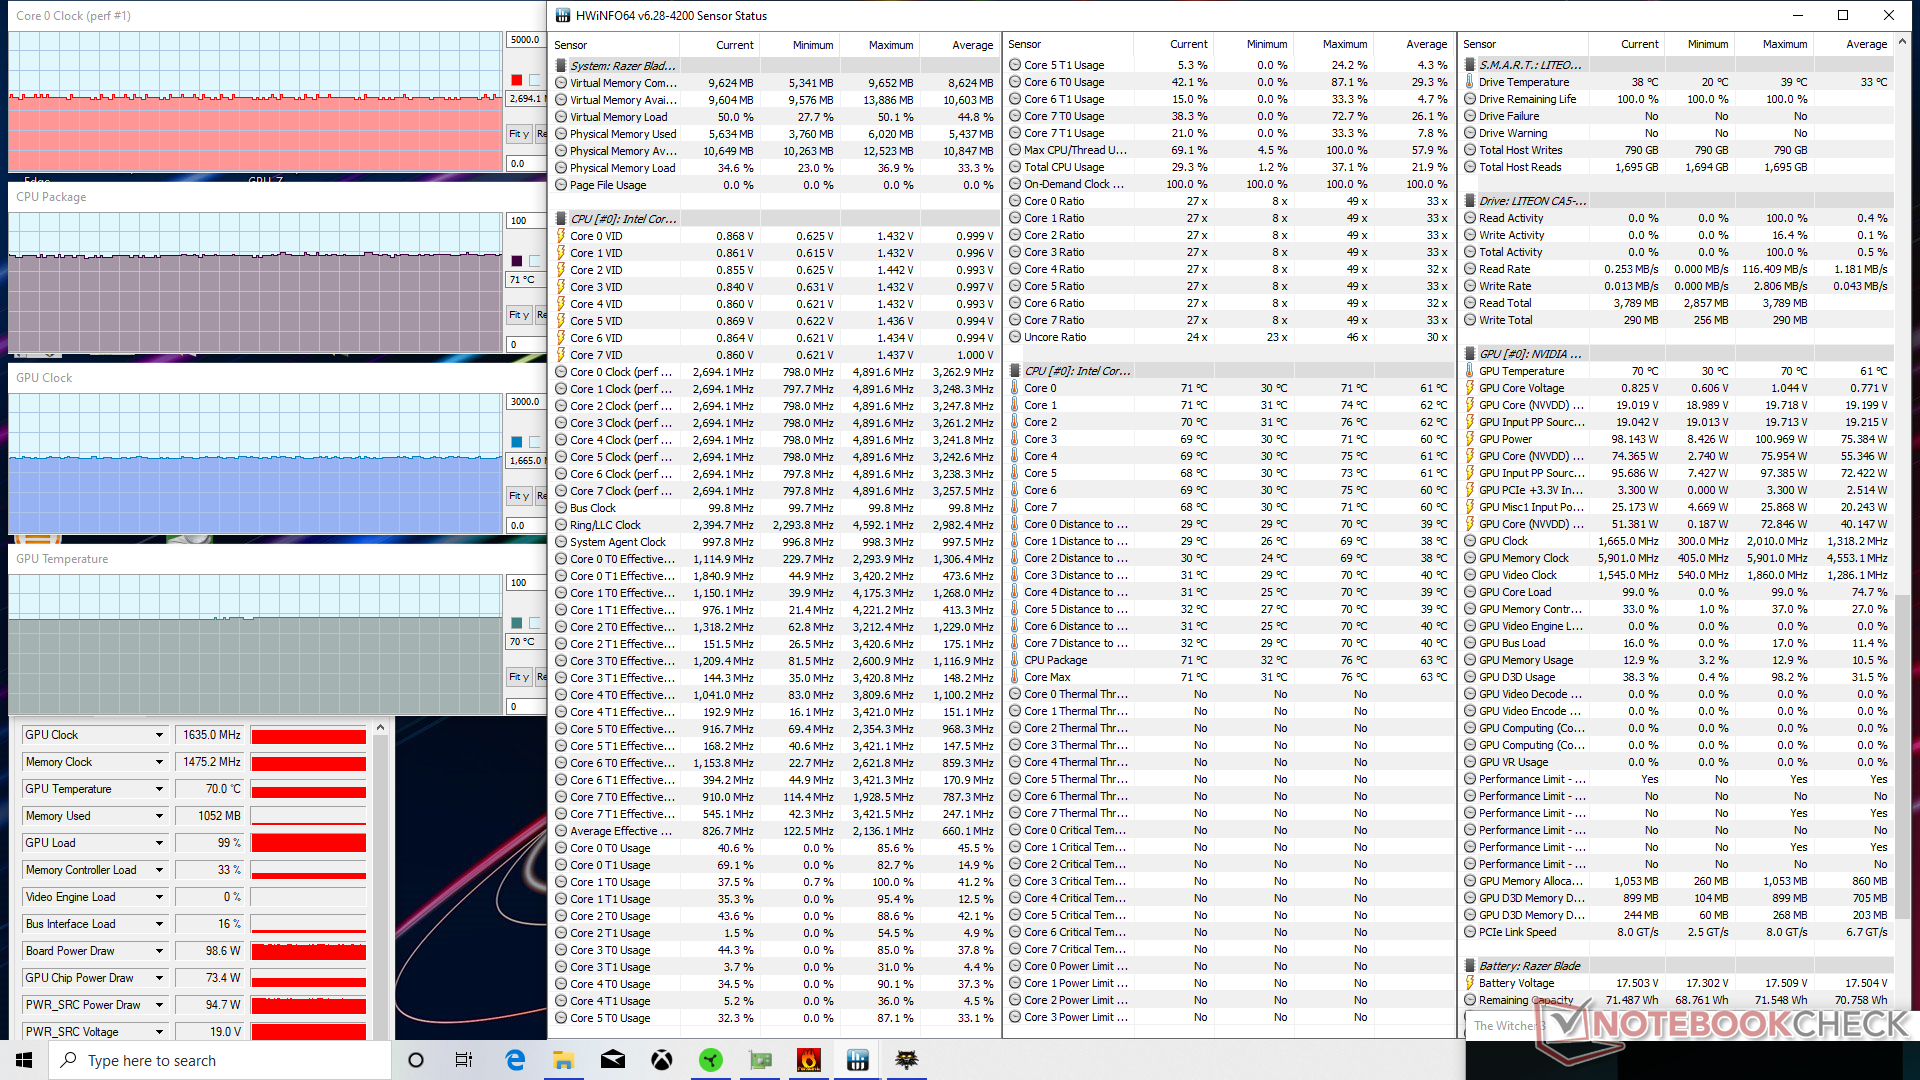Open the Mail app in taskbar
This screenshot has width=1920, height=1080.
click(x=613, y=1060)
